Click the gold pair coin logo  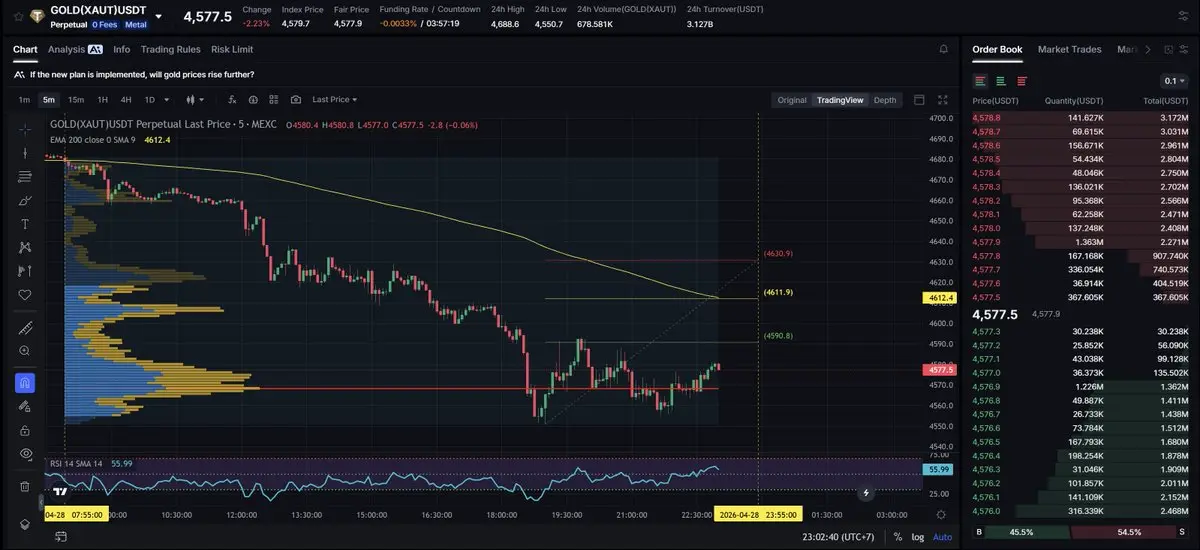[x=37, y=16]
